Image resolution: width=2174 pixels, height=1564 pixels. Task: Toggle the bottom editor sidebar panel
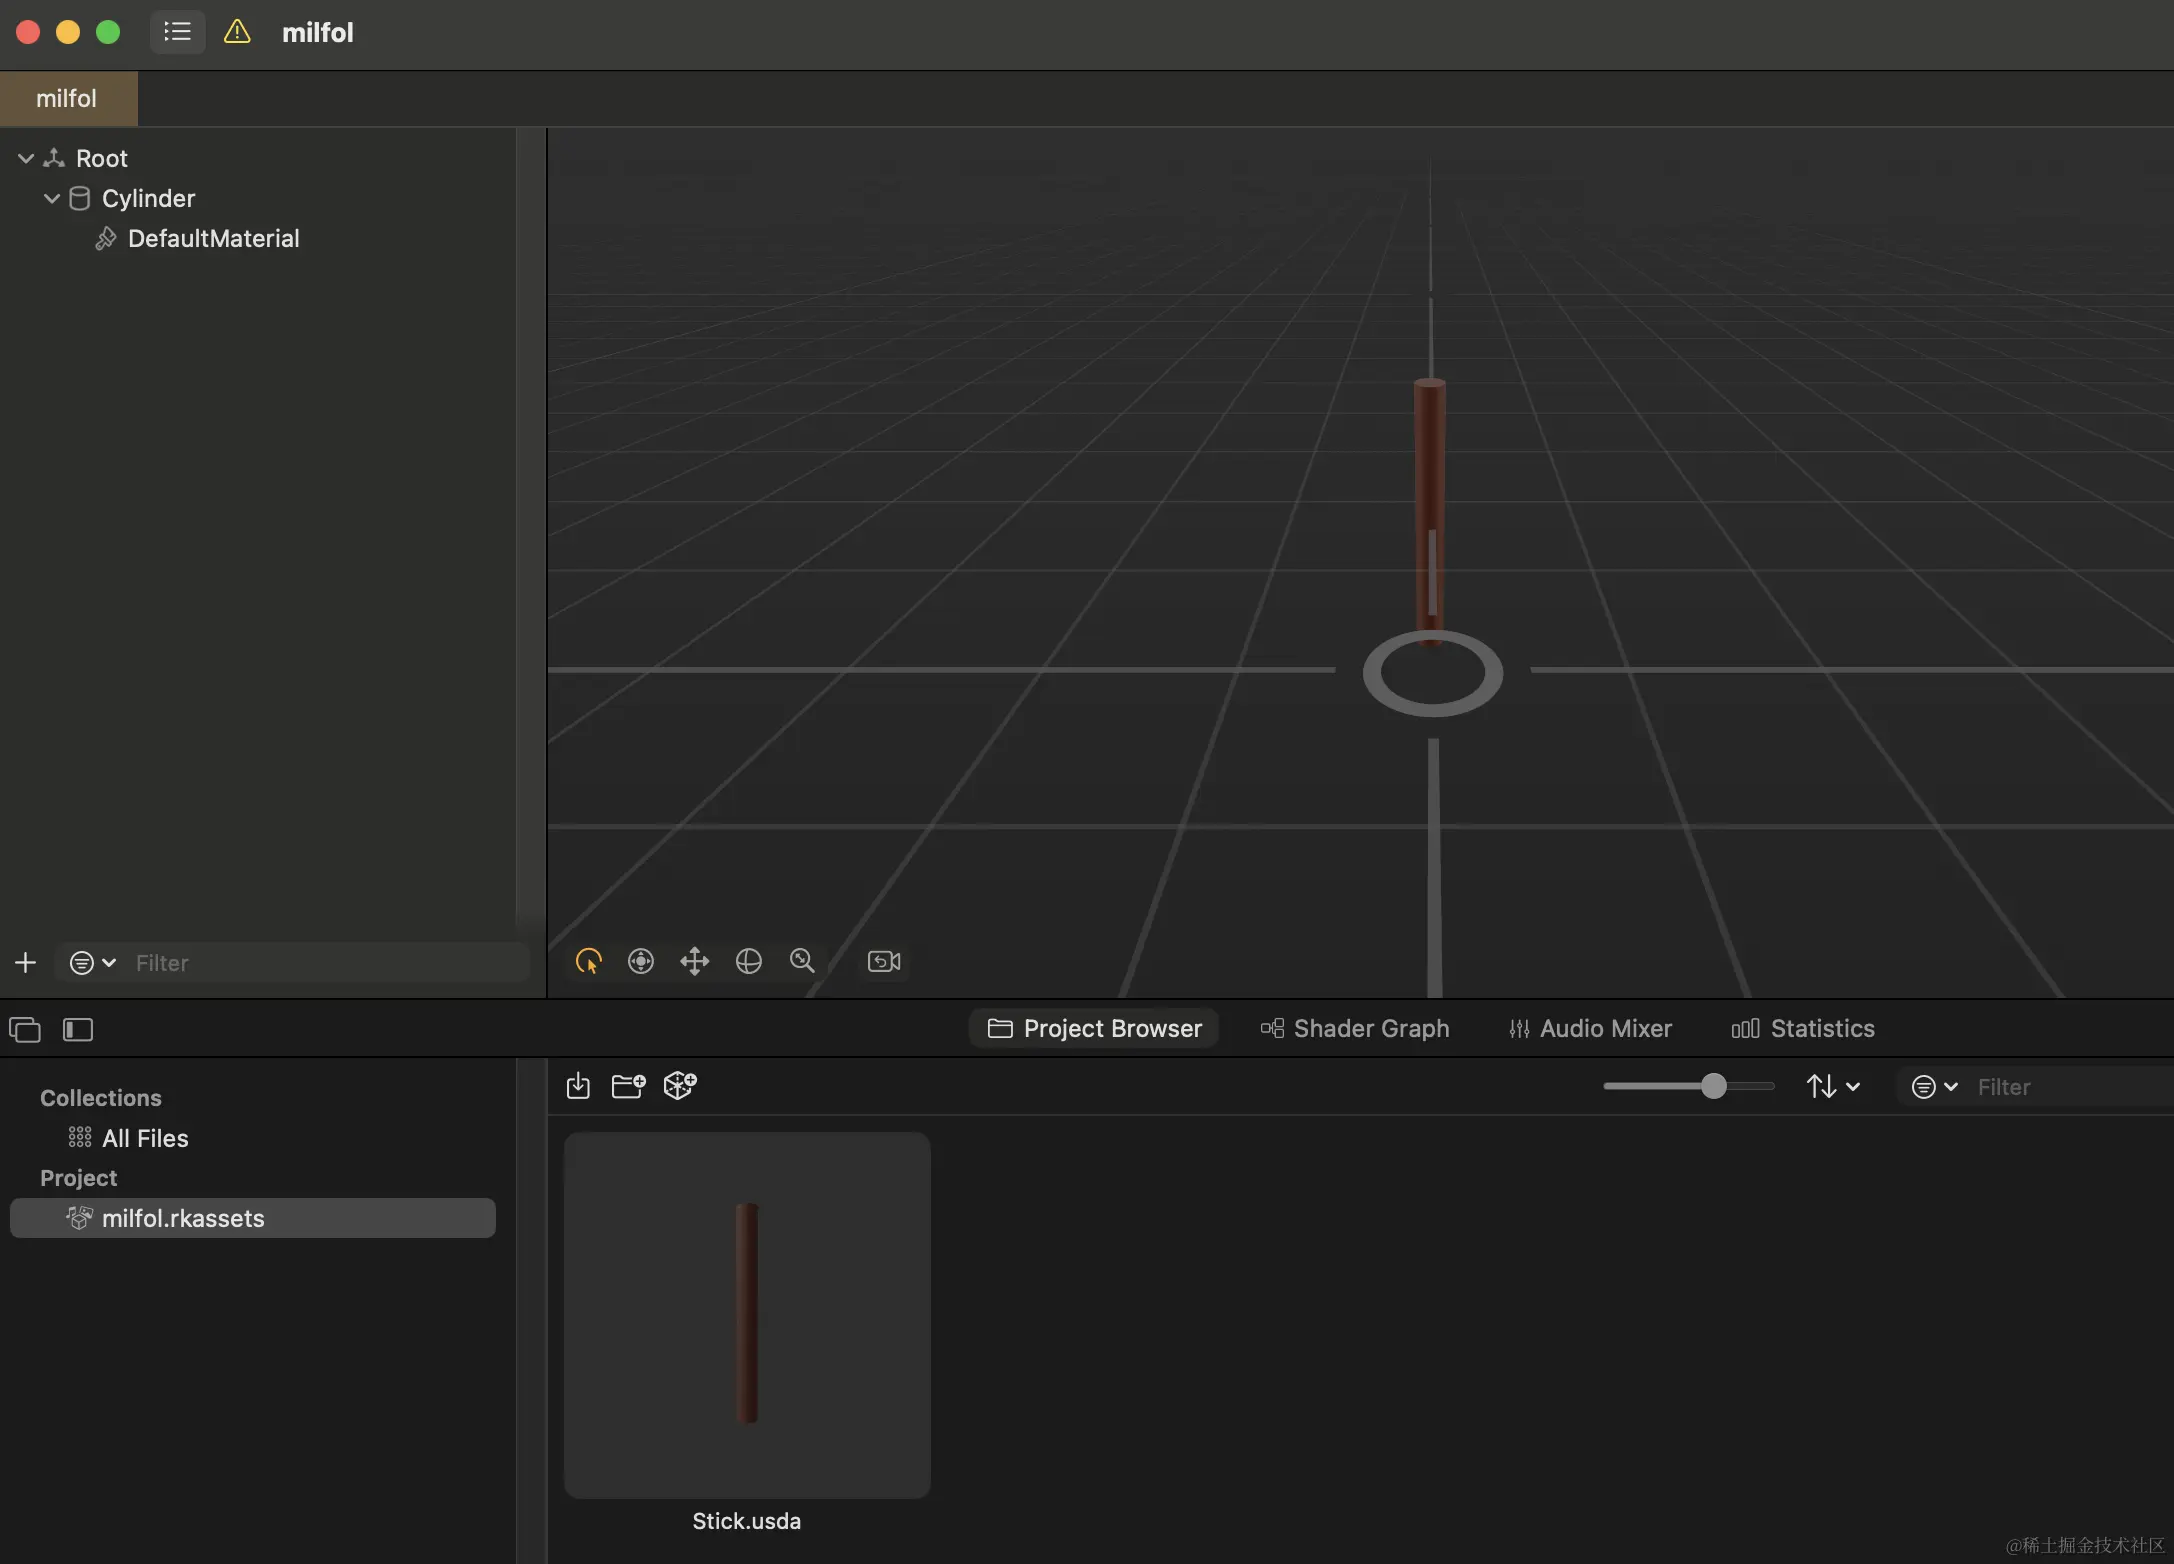(x=78, y=1029)
